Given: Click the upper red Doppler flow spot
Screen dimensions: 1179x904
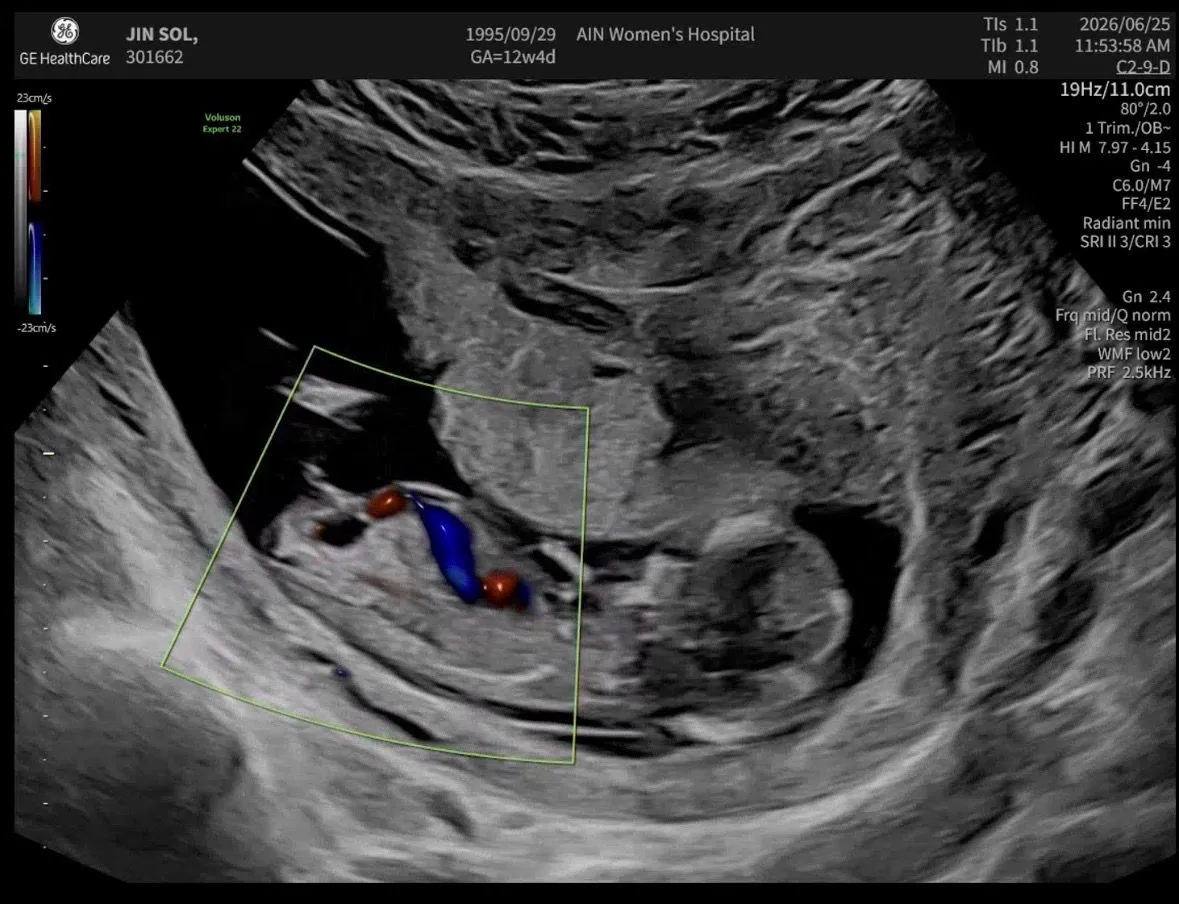Looking at the screenshot, I should click(387, 504).
